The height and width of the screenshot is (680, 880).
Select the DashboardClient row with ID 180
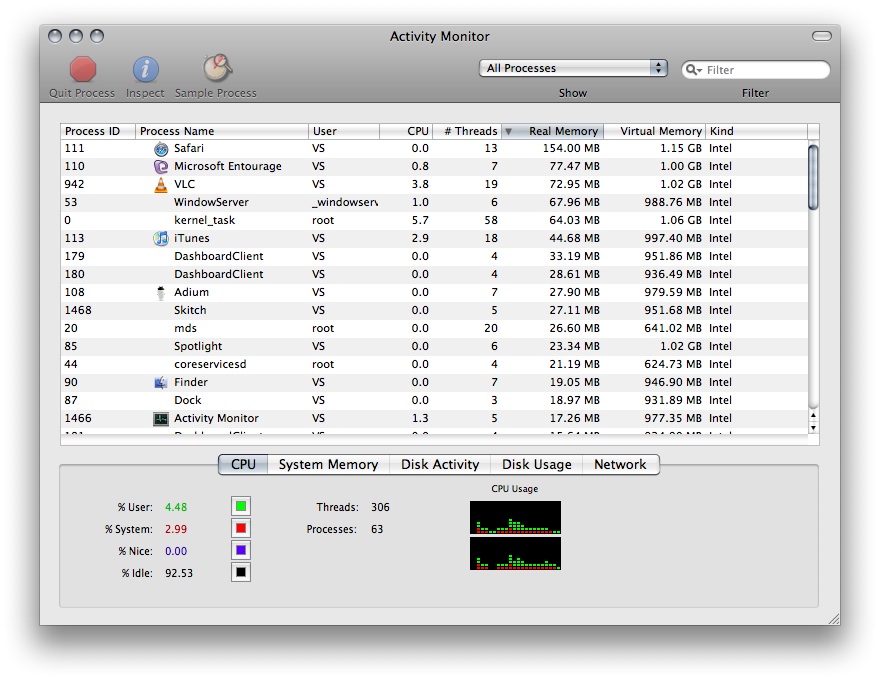pyautogui.click(x=434, y=274)
